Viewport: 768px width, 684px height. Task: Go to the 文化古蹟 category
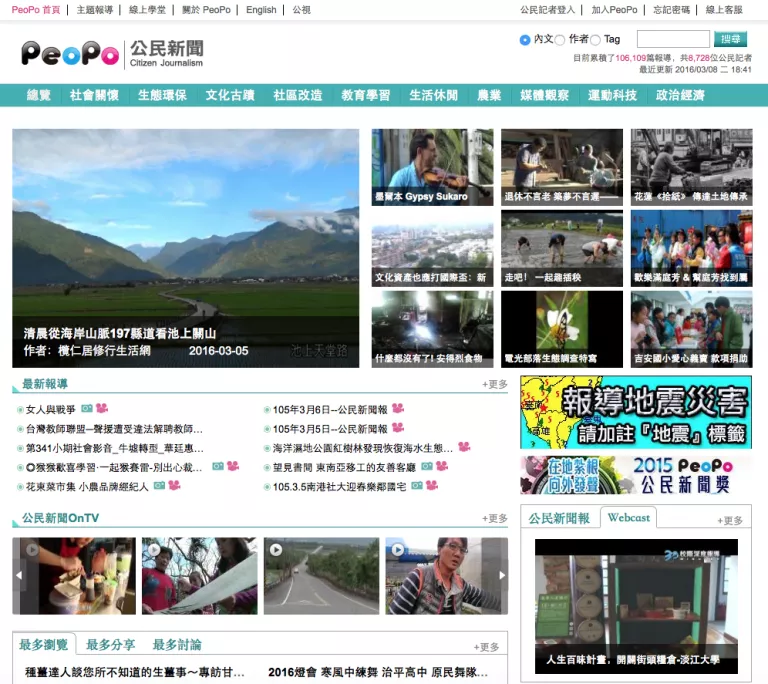coord(230,95)
